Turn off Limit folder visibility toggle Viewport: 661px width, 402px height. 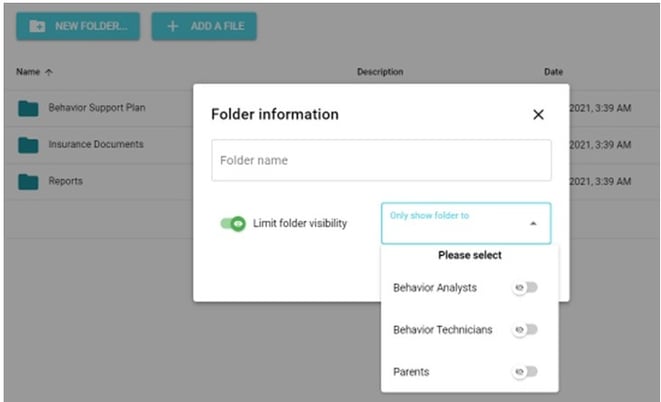pyautogui.click(x=233, y=223)
